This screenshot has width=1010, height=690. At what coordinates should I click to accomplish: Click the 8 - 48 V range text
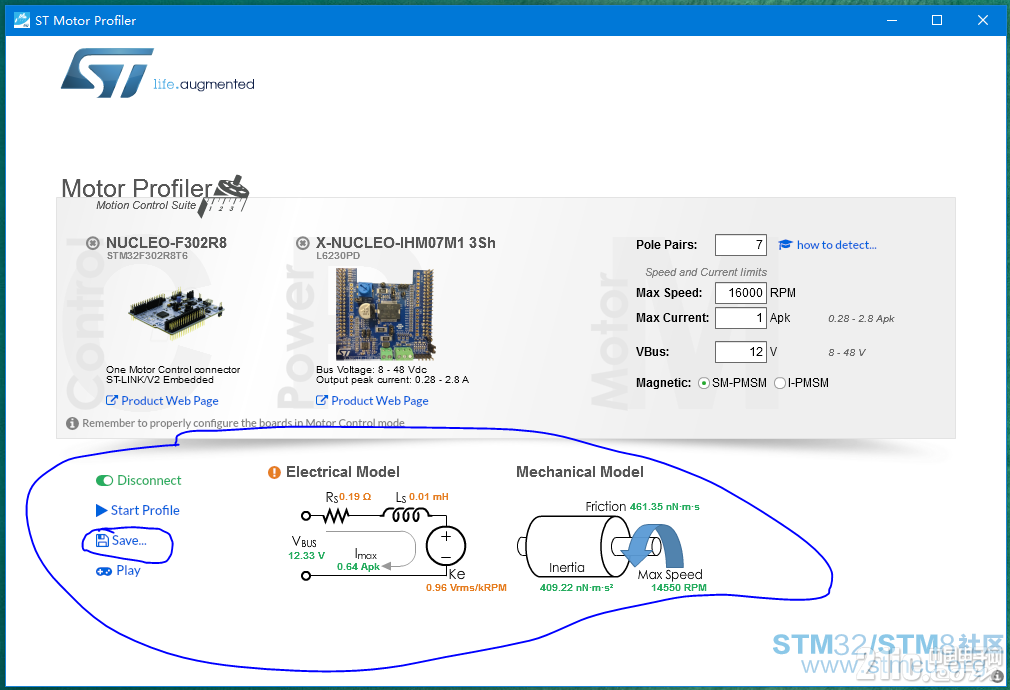(x=847, y=352)
